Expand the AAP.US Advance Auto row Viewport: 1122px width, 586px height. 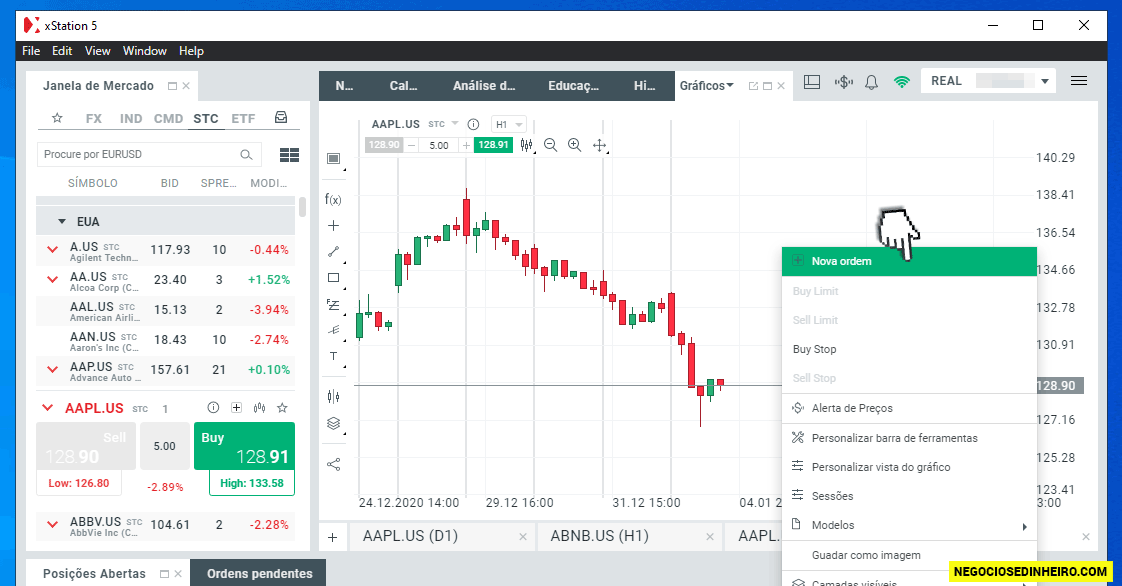pyautogui.click(x=52, y=370)
